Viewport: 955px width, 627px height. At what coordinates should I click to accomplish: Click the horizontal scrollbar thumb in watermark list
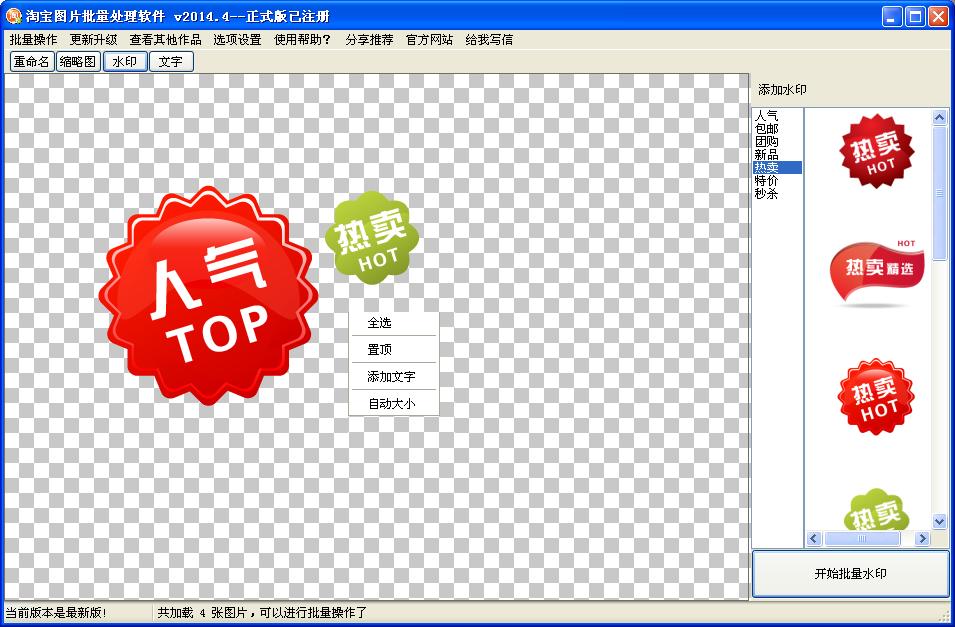click(x=862, y=539)
